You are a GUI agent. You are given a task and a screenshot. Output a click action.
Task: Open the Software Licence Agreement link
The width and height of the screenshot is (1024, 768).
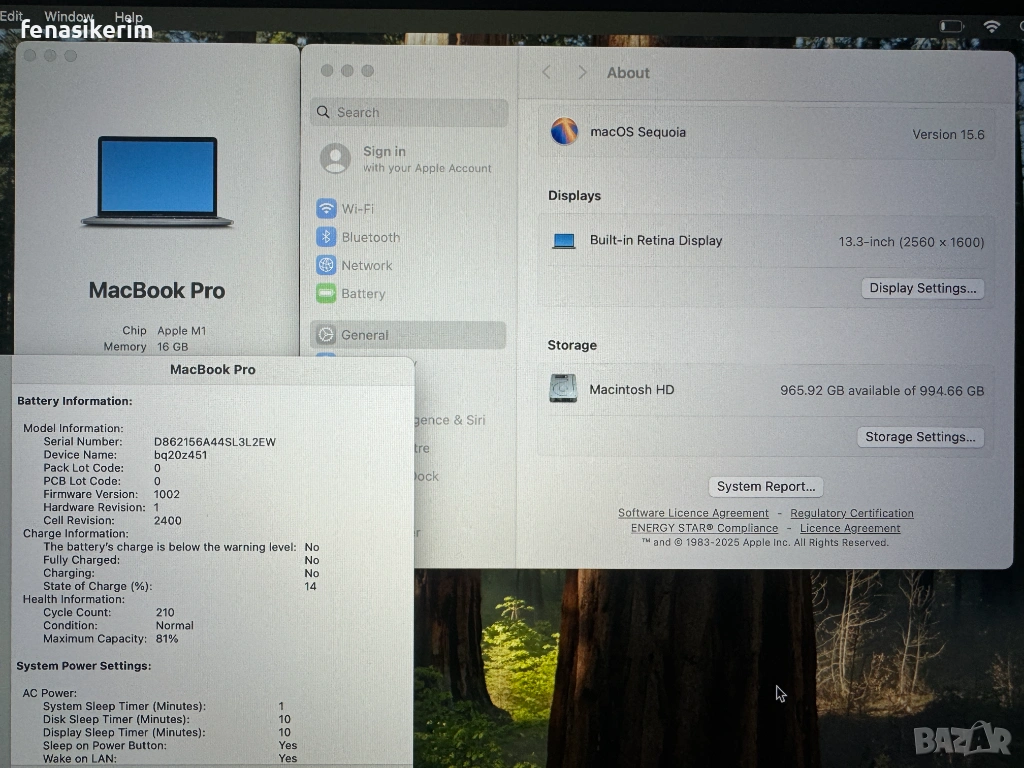693,513
